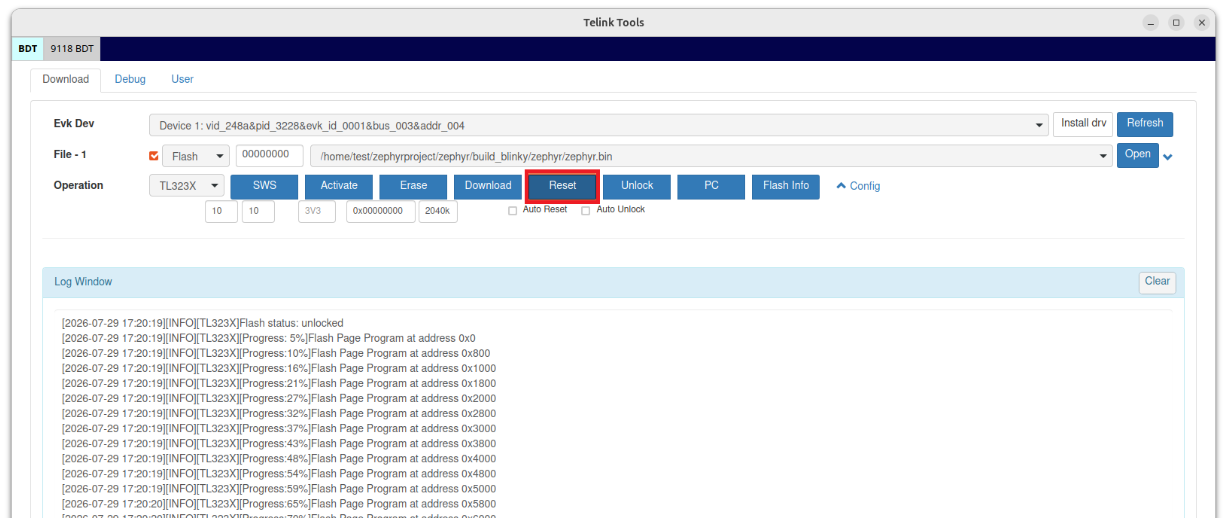Click the Install drv button

[x=1083, y=124]
